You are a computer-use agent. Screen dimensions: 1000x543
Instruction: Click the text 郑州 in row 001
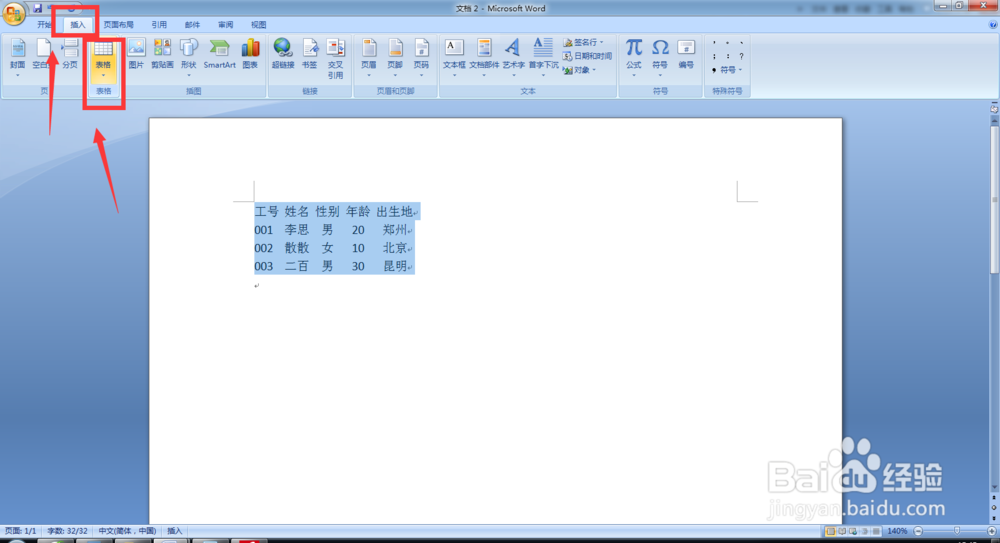[x=395, y=230]
